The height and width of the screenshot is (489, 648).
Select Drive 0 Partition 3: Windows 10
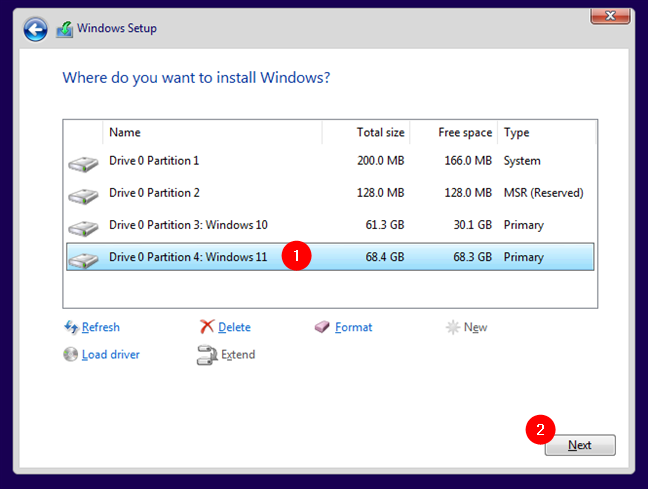tap(330, 225)
